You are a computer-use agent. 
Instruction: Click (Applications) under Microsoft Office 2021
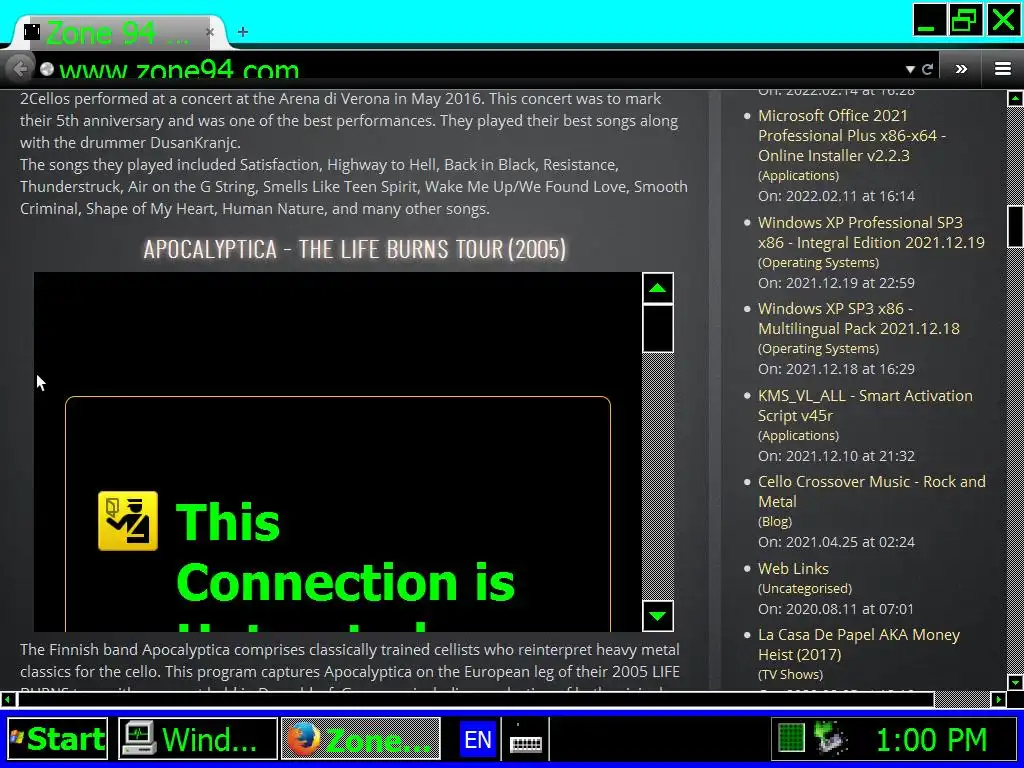798,175
